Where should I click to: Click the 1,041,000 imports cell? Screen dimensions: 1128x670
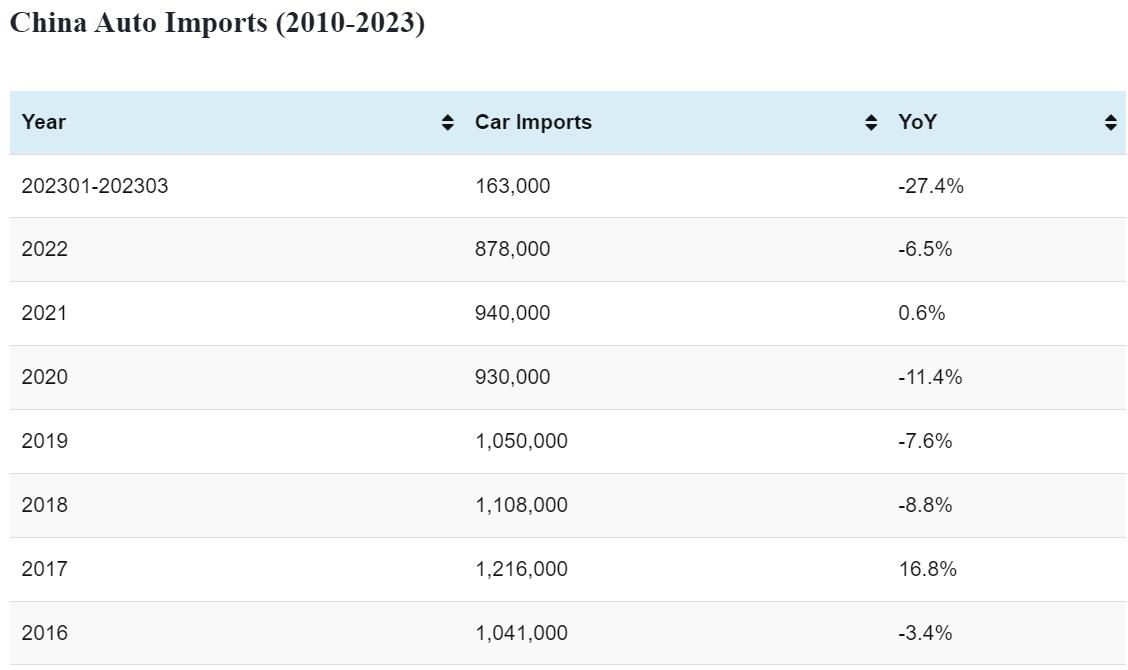pos(521,633)
